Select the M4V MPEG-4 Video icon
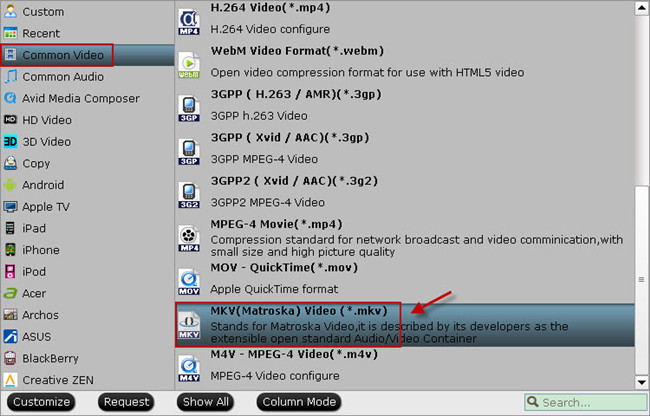This screenshot has width=650, height=416. (x=189, y=369)
